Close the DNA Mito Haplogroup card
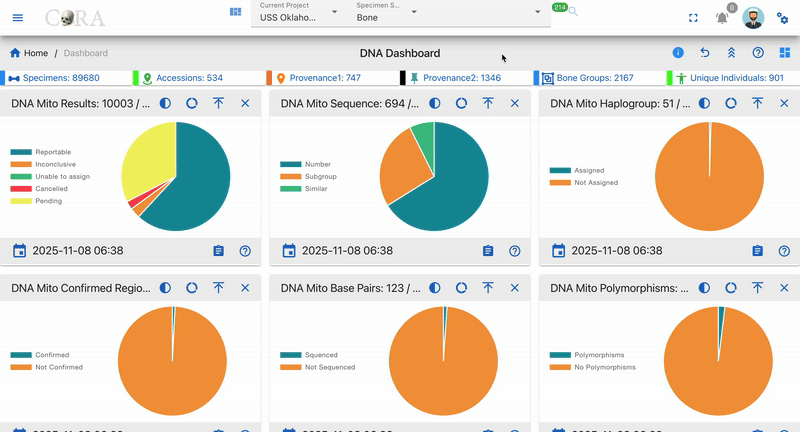This screenshot has width=800, height=432. (784, 104)
